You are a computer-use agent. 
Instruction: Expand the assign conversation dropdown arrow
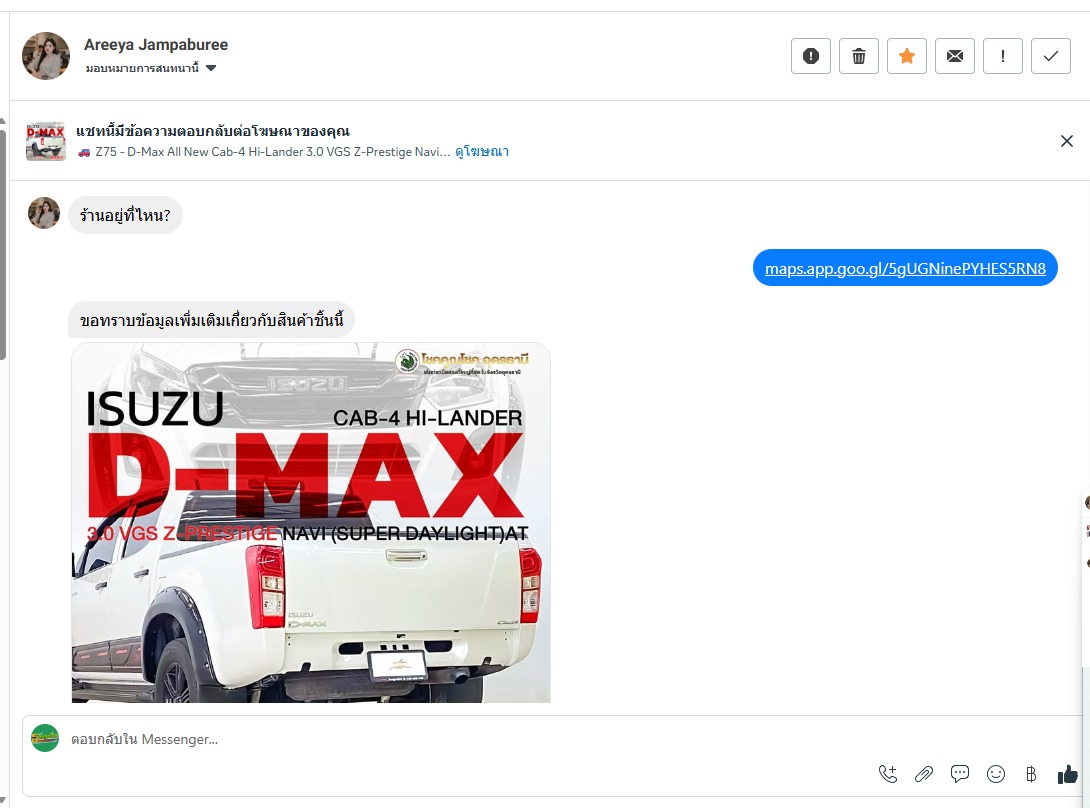(x=211, y=68)
